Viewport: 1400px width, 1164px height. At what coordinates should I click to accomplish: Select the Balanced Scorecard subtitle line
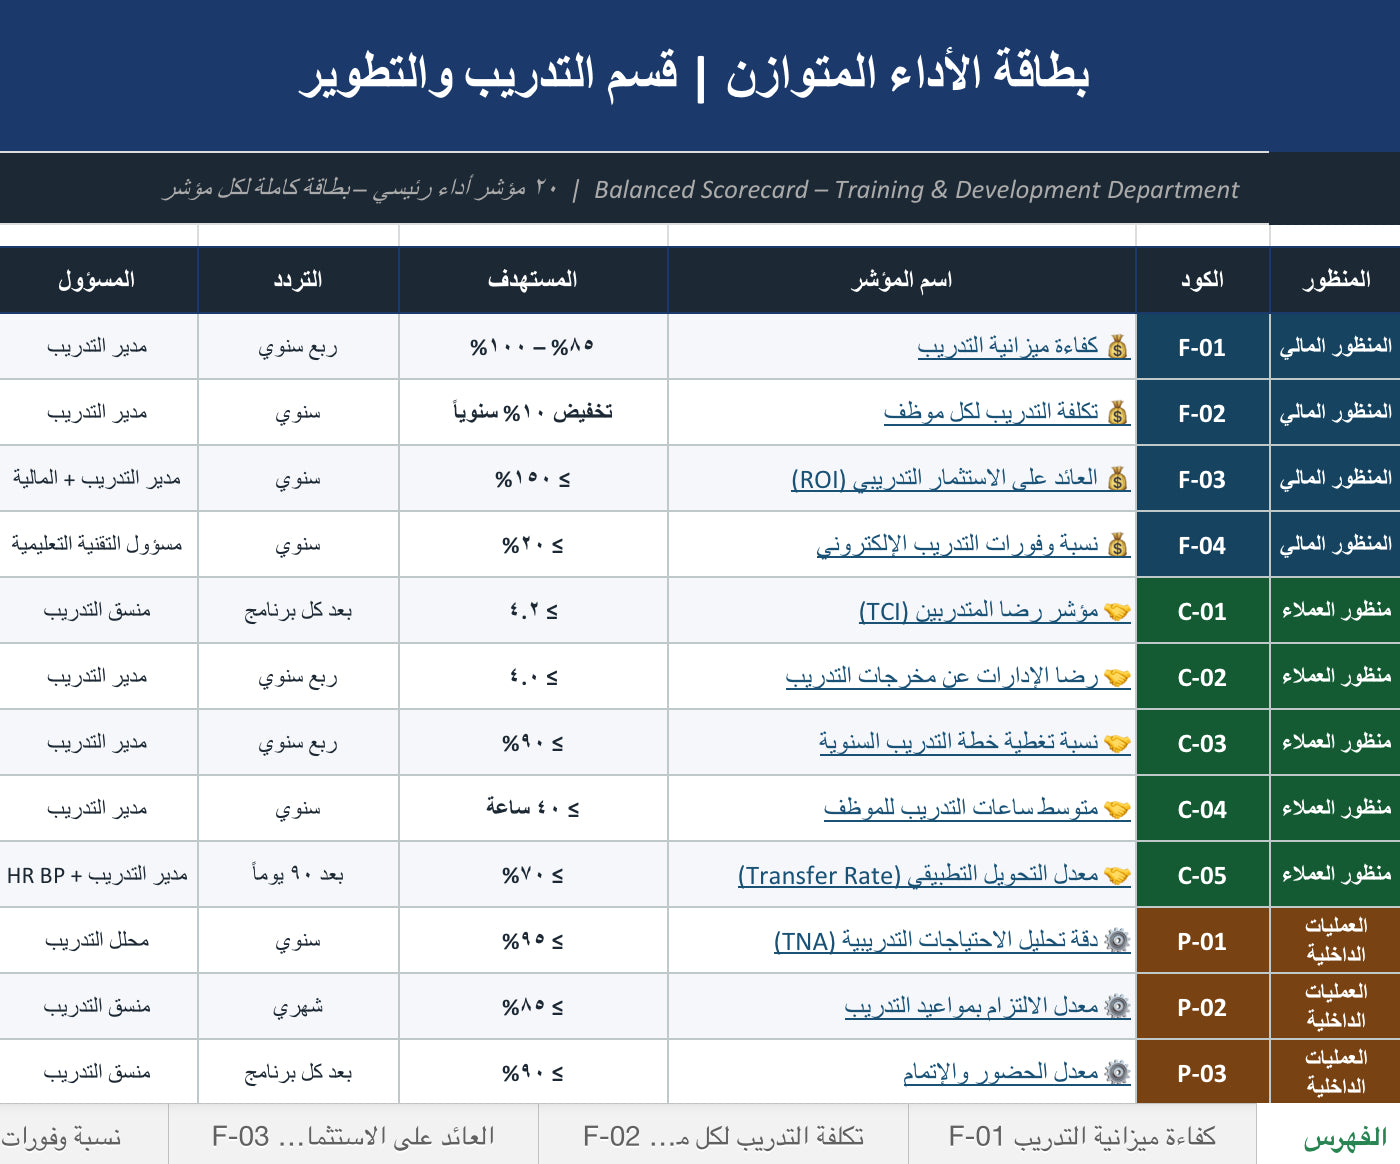pos(700,189)
